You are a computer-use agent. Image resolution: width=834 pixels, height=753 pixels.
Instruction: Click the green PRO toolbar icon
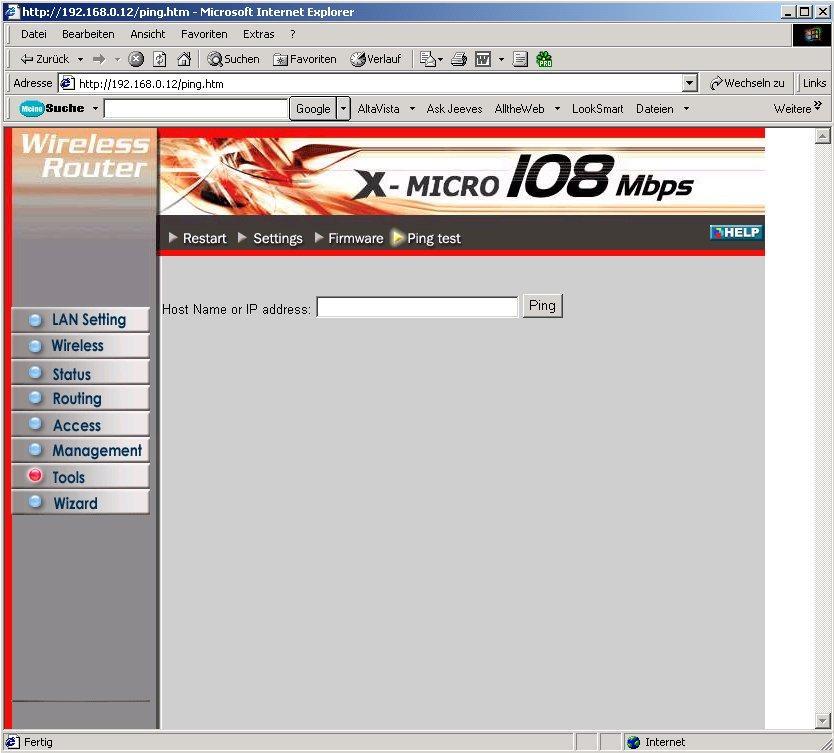pos(544,59)
